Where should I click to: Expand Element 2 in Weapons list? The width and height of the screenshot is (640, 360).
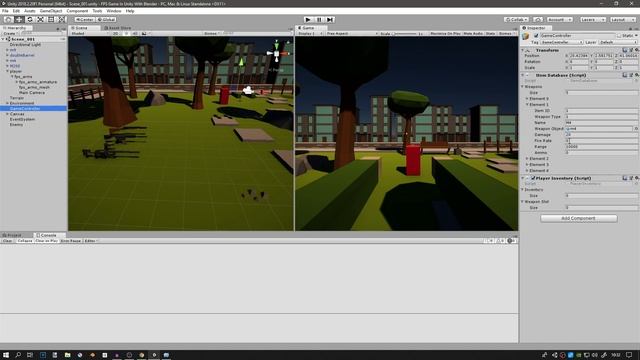pyautogui.click(x=527, y=158)
